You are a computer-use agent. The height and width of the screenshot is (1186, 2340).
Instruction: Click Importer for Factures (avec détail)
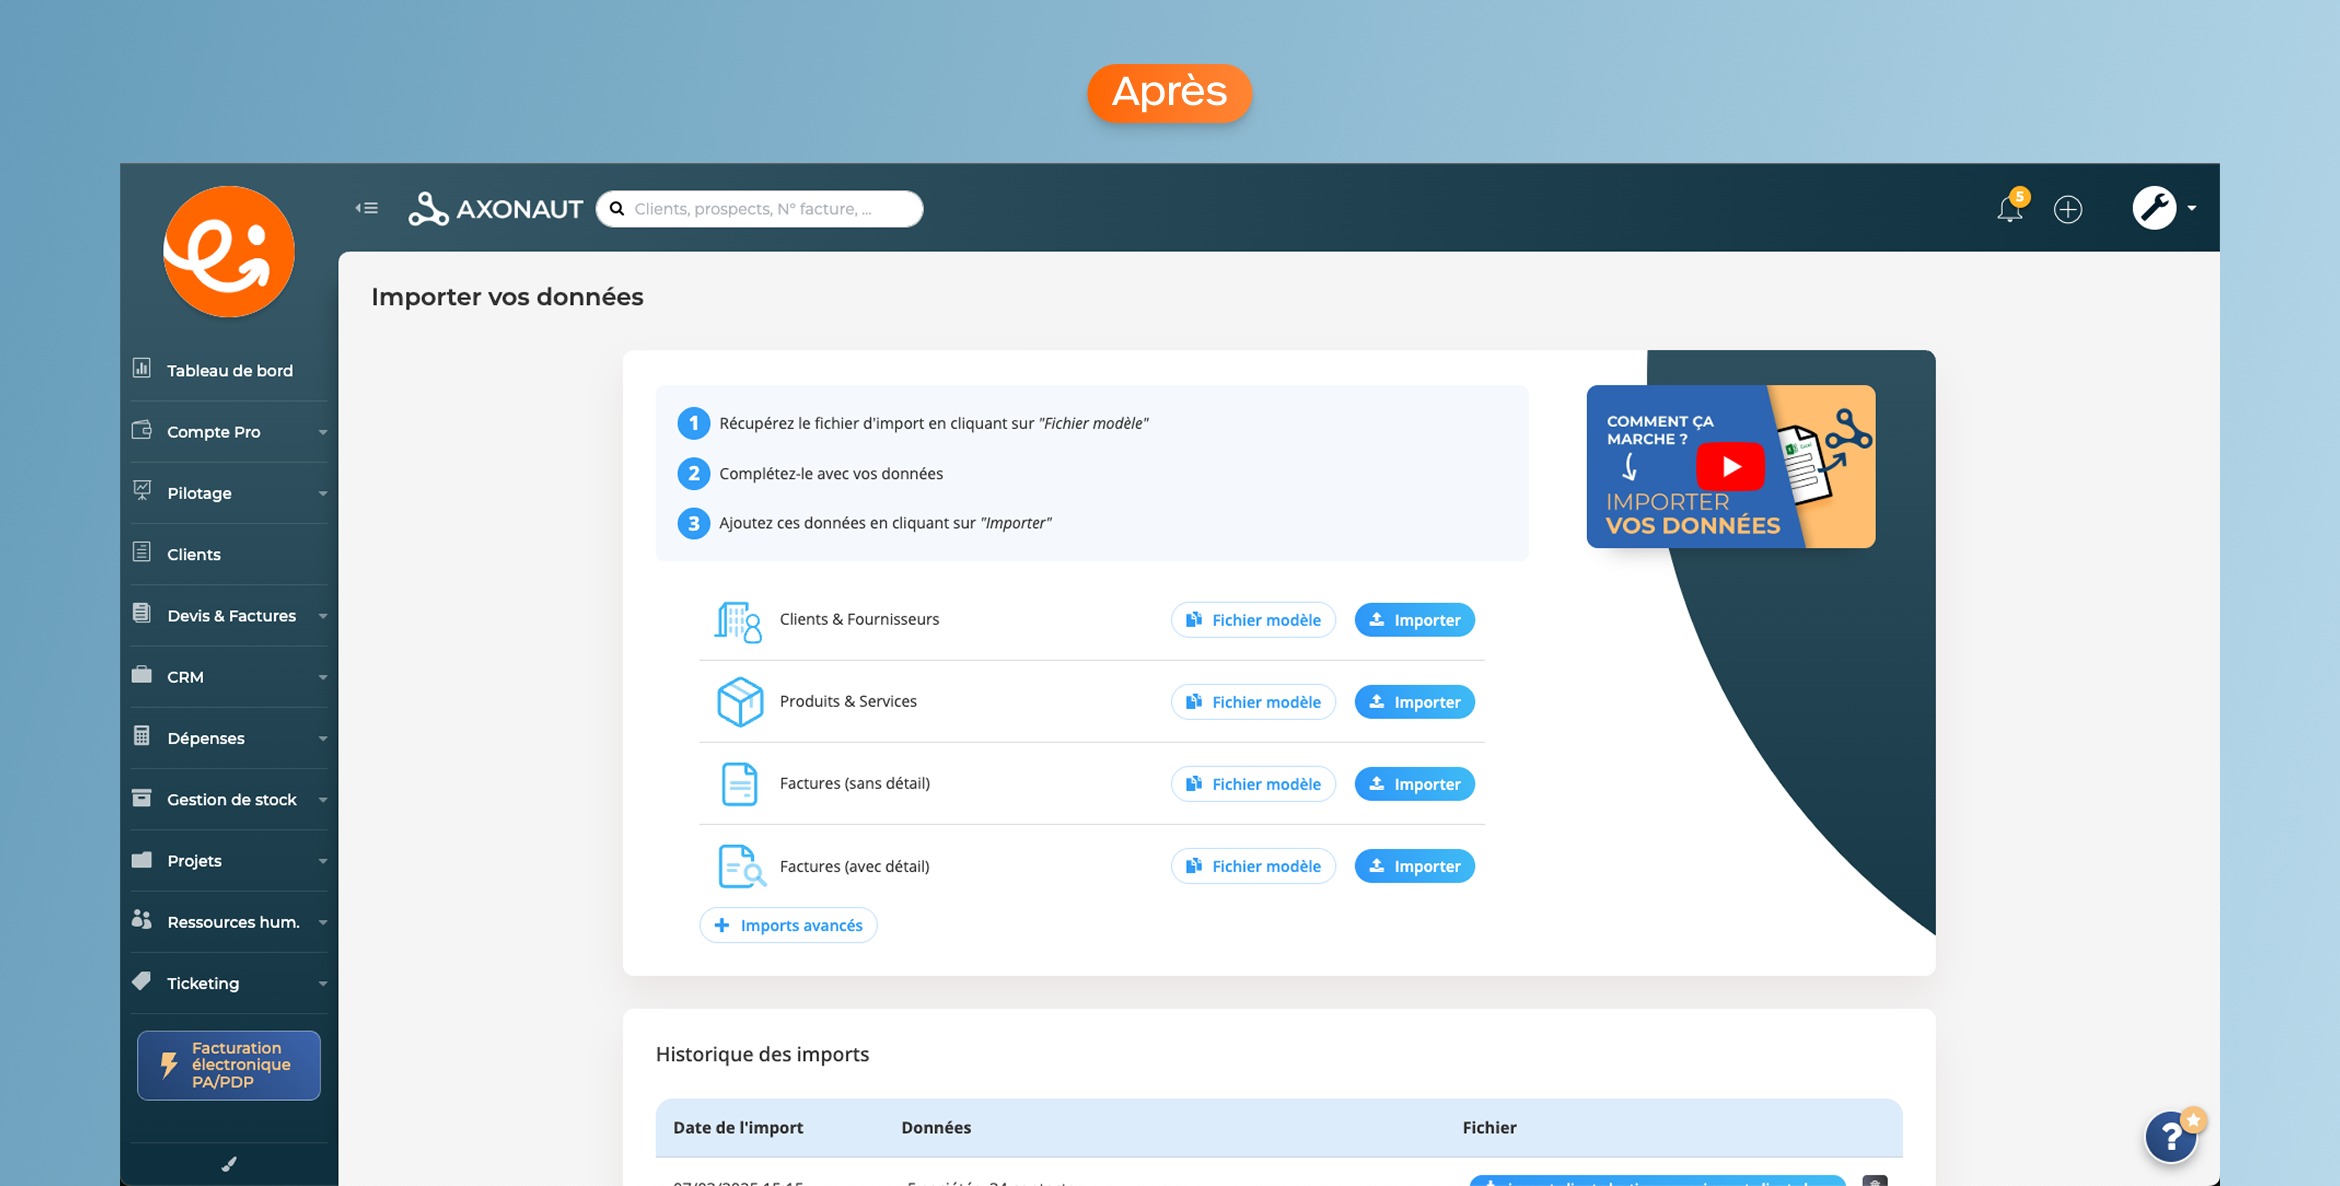(1414, 866)
